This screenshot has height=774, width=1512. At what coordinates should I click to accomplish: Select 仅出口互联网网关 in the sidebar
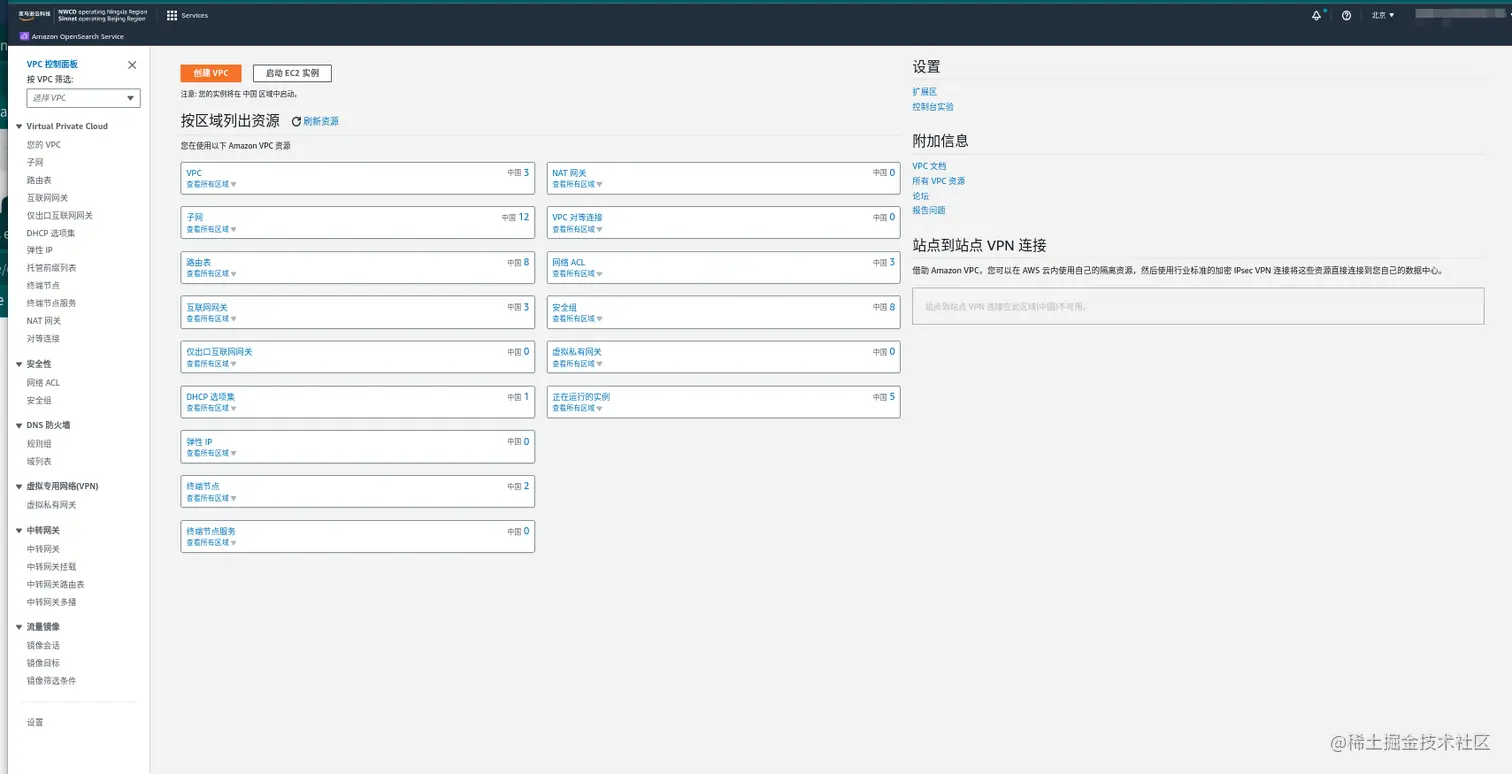[x=60, y=215]
